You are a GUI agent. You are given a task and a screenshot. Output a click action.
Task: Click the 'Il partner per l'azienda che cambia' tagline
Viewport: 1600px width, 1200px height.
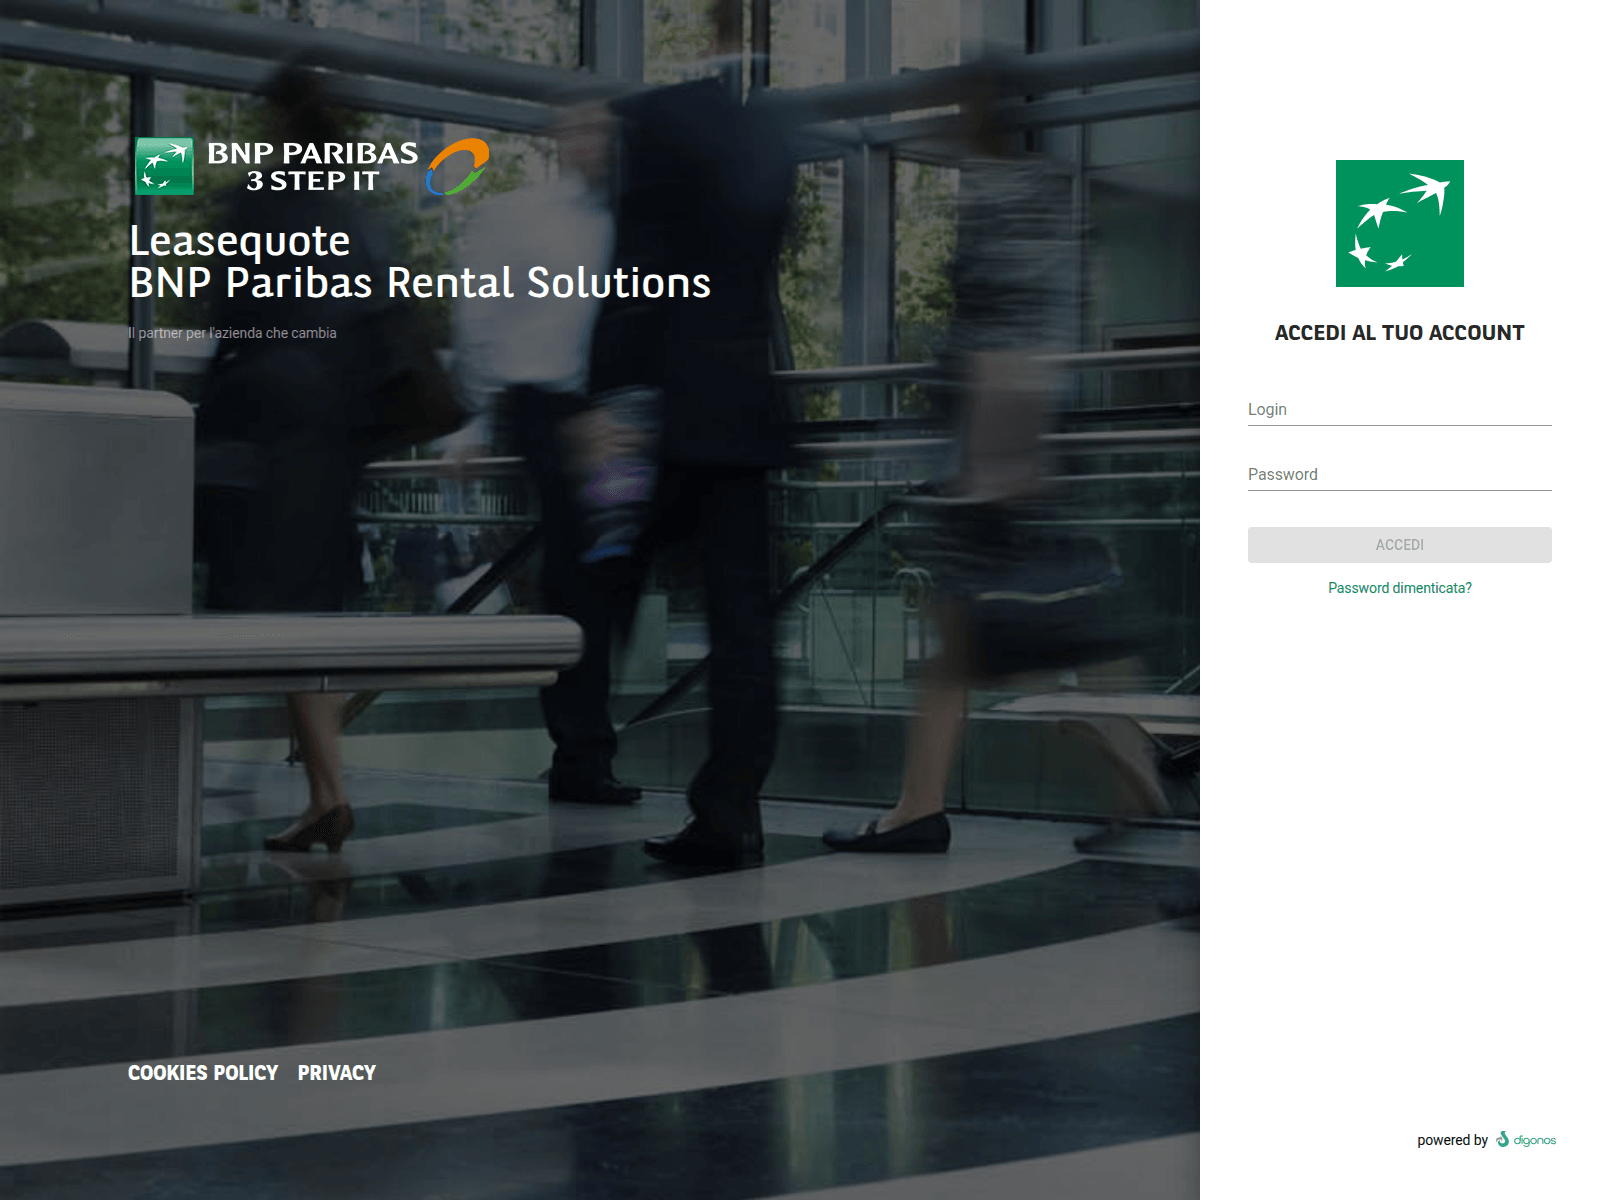tap(232, 333)
